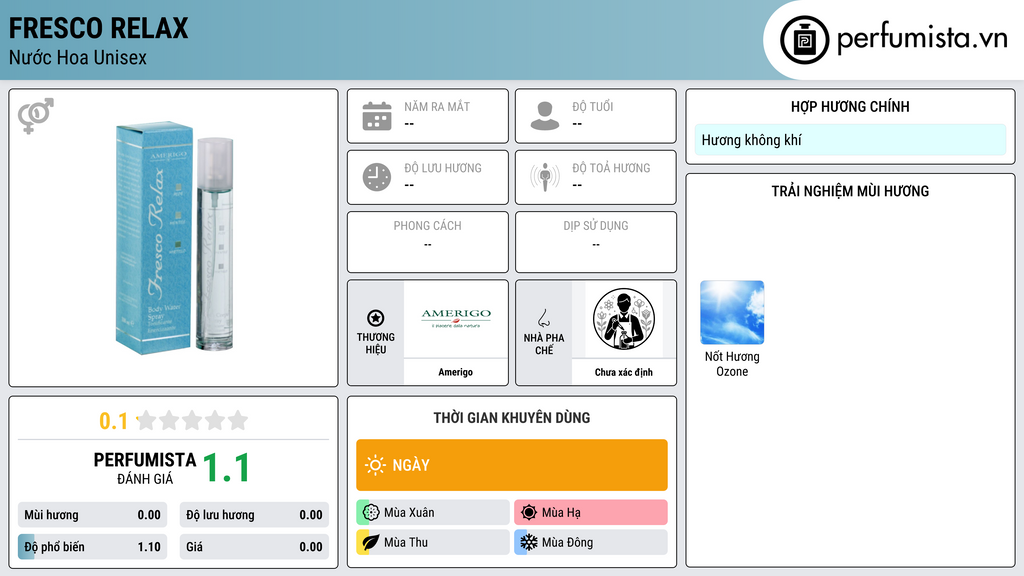
Task: Click the clock icon beside Độ lưu hương
Action: pos(377,177)
